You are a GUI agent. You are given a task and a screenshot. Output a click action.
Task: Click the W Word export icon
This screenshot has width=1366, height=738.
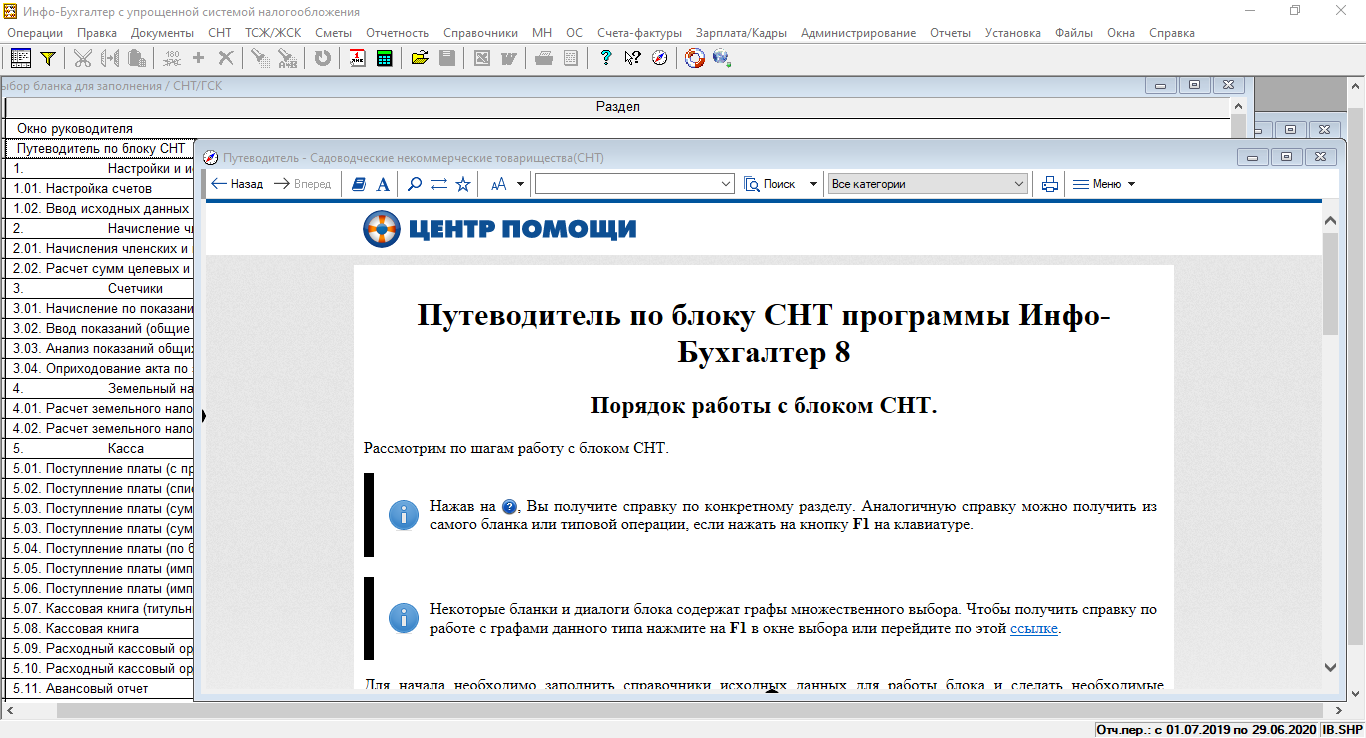click(x=509, y=58)
